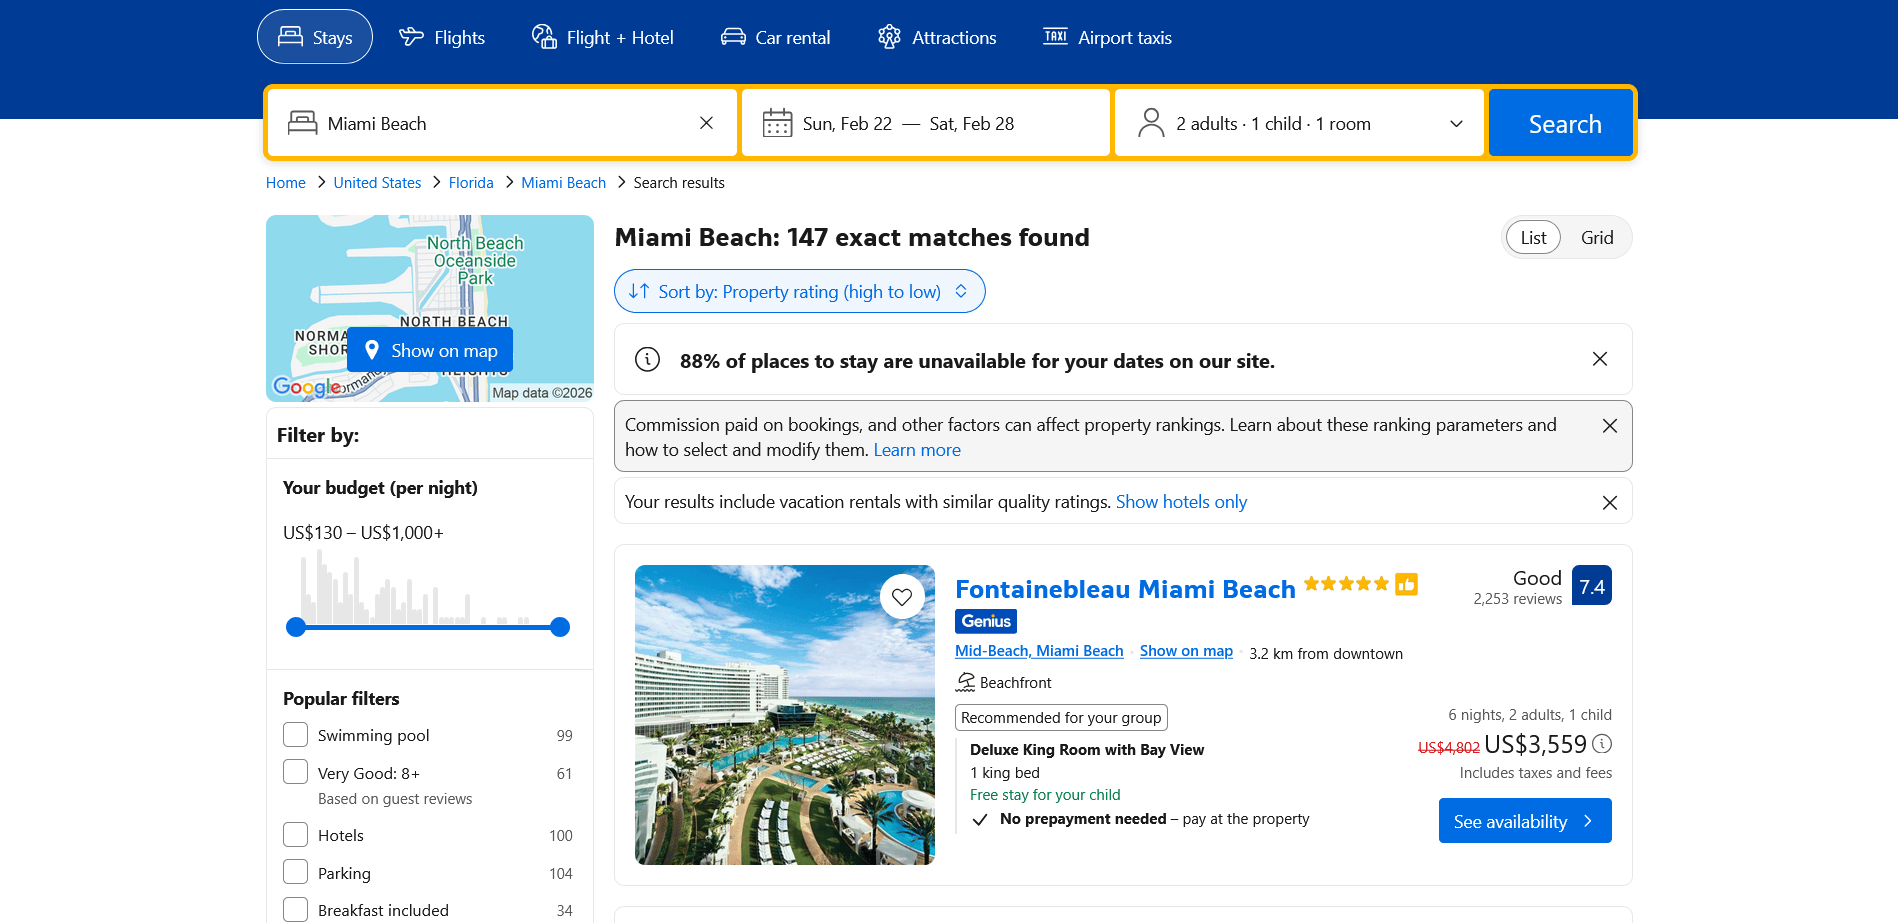Switch to List view
Image resolution: width=1898 pixels, height=923 pixels.
(x=1533, y=238)
